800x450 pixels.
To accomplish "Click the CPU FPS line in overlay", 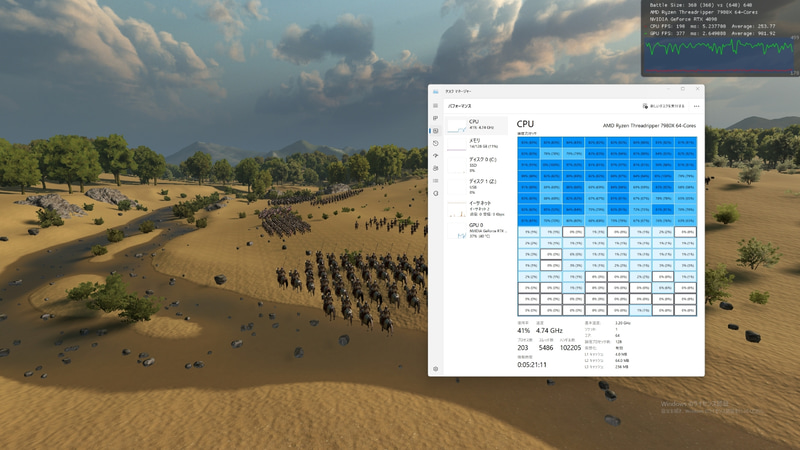I will [x=712, y=26].
